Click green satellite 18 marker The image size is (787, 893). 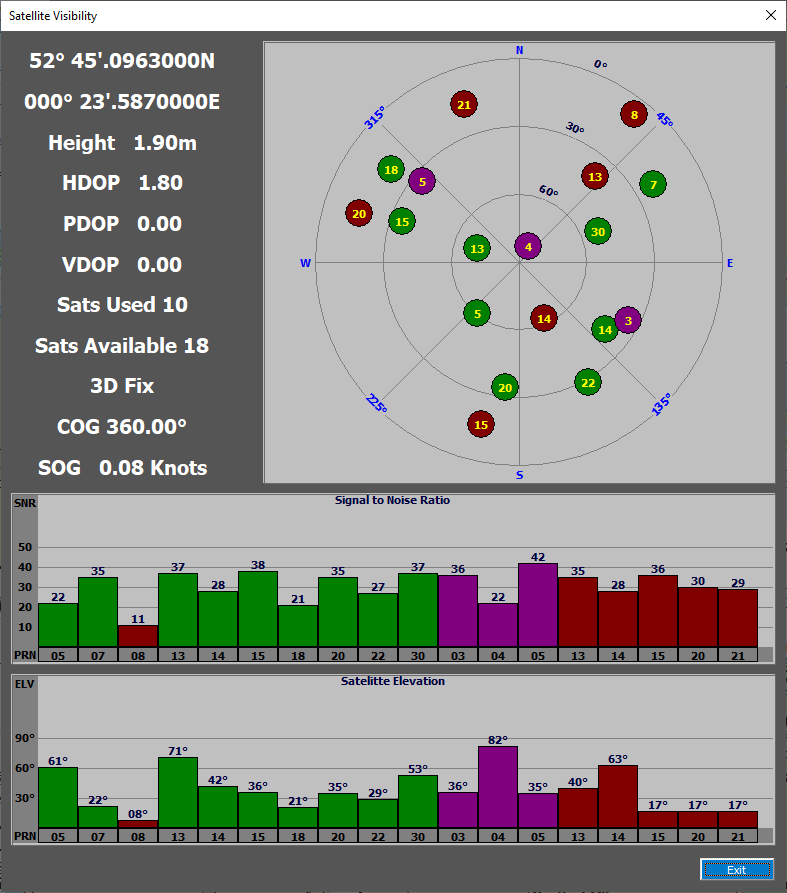point(391,170)
